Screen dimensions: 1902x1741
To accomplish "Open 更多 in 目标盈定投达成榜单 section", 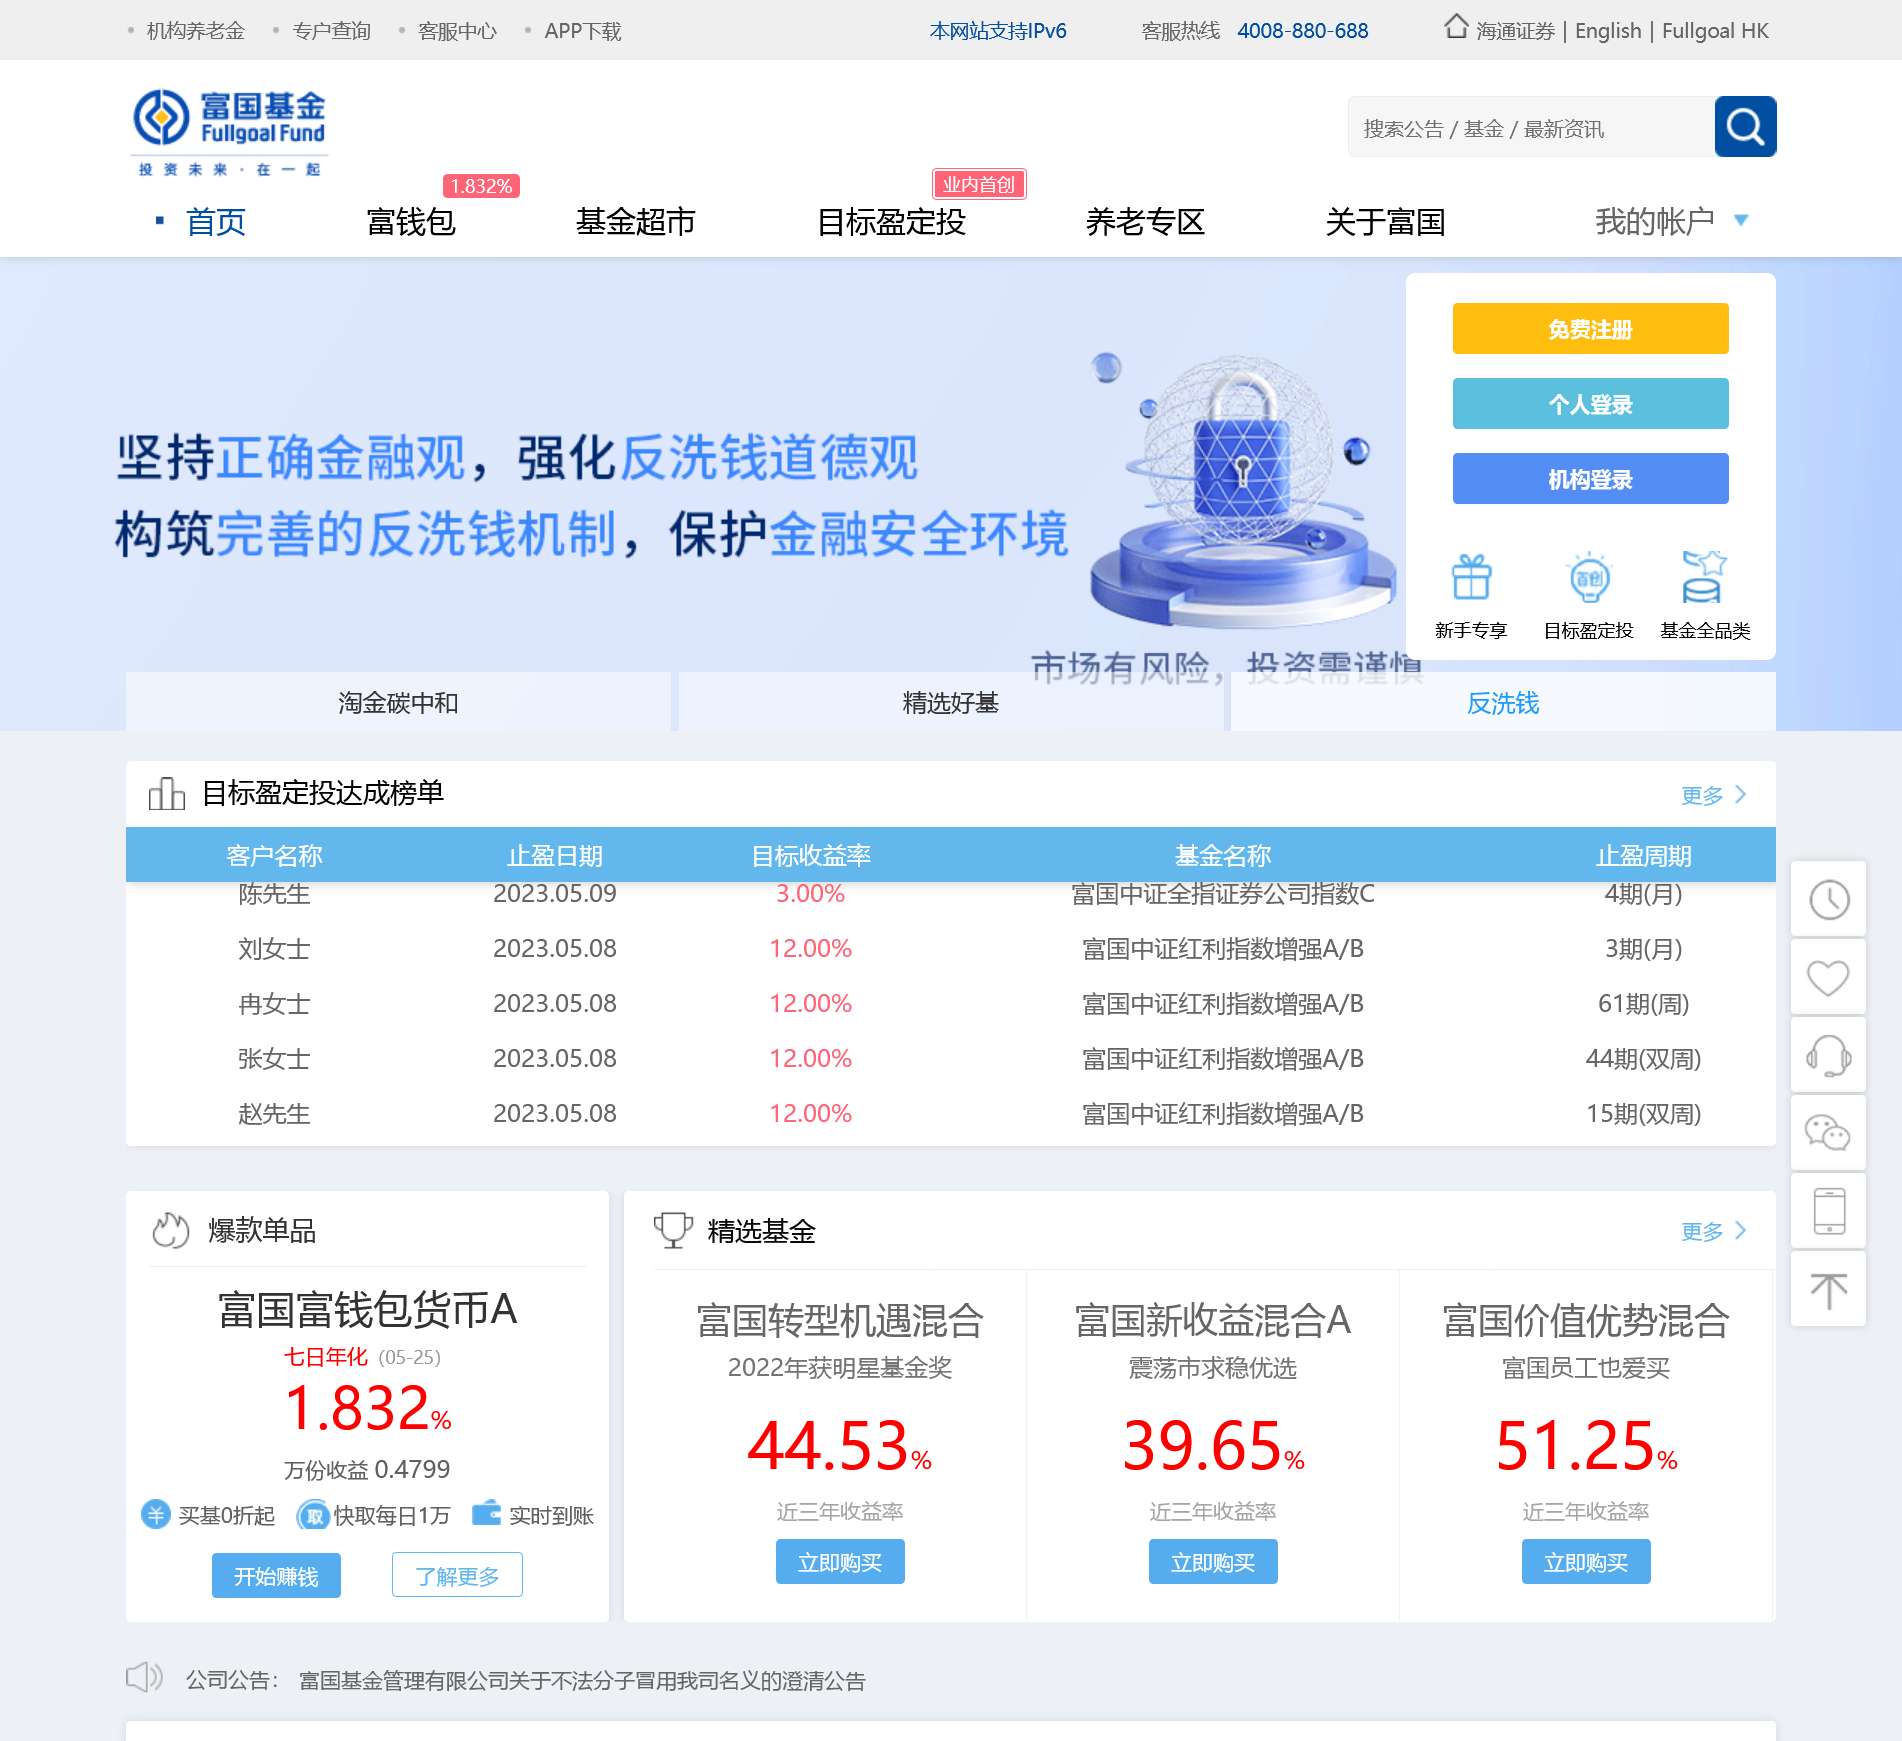I will tap(1713, 795).
